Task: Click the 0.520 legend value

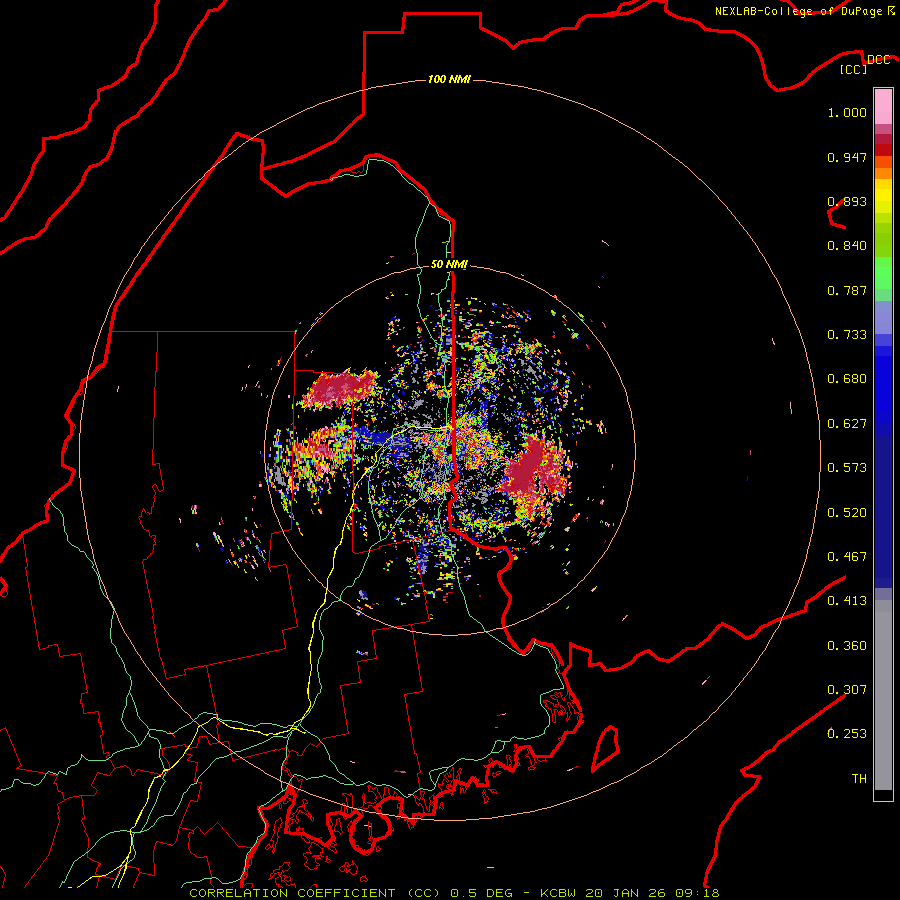Action: pos(847,513)
